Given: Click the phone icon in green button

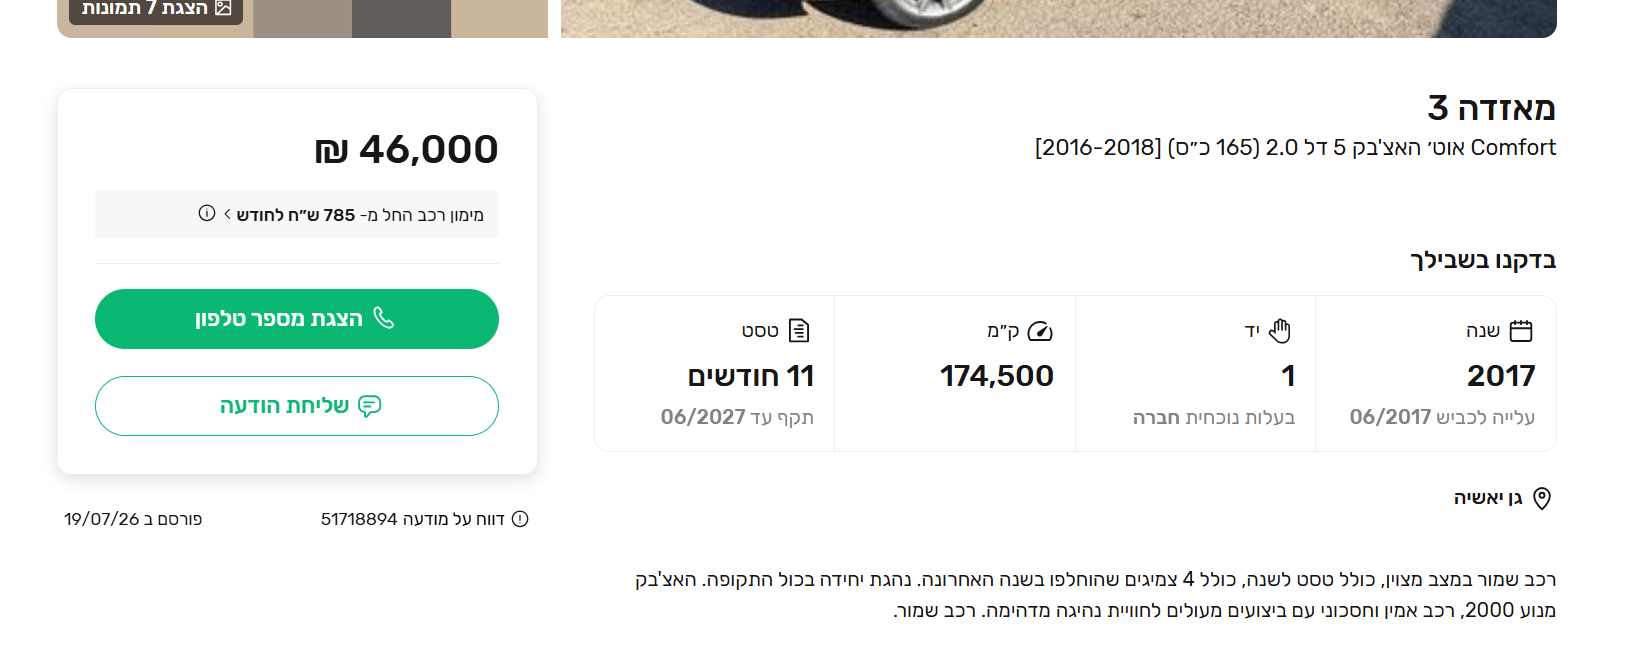Looking at the screenshot, I should click(384, 318).
